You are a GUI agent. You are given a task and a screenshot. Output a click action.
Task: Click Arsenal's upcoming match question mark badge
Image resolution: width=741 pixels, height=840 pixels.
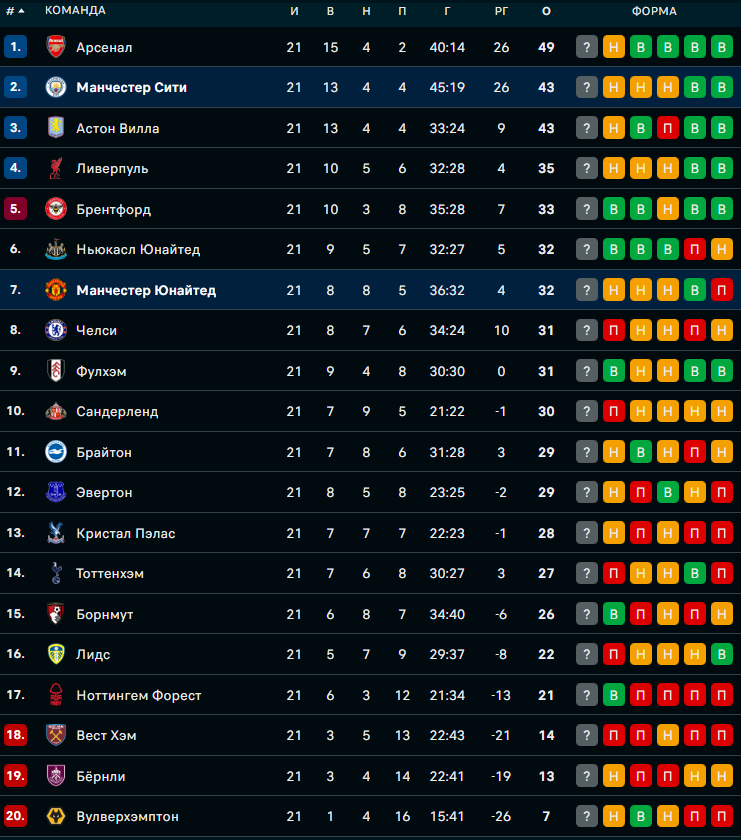tap(587, 47)
